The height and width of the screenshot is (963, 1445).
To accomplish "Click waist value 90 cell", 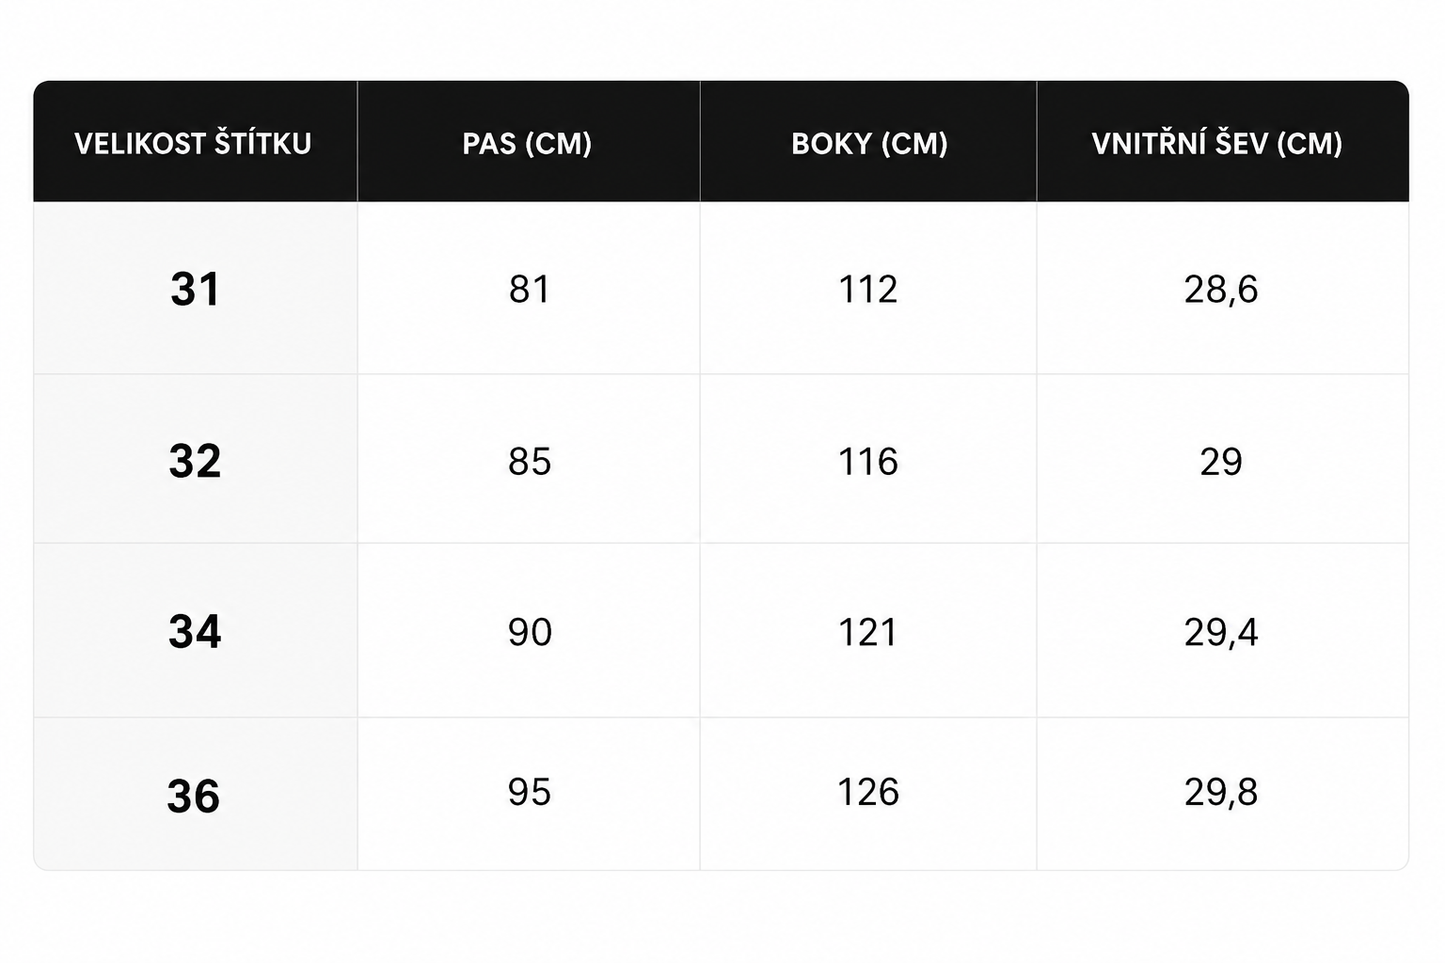I will point(528,631).
